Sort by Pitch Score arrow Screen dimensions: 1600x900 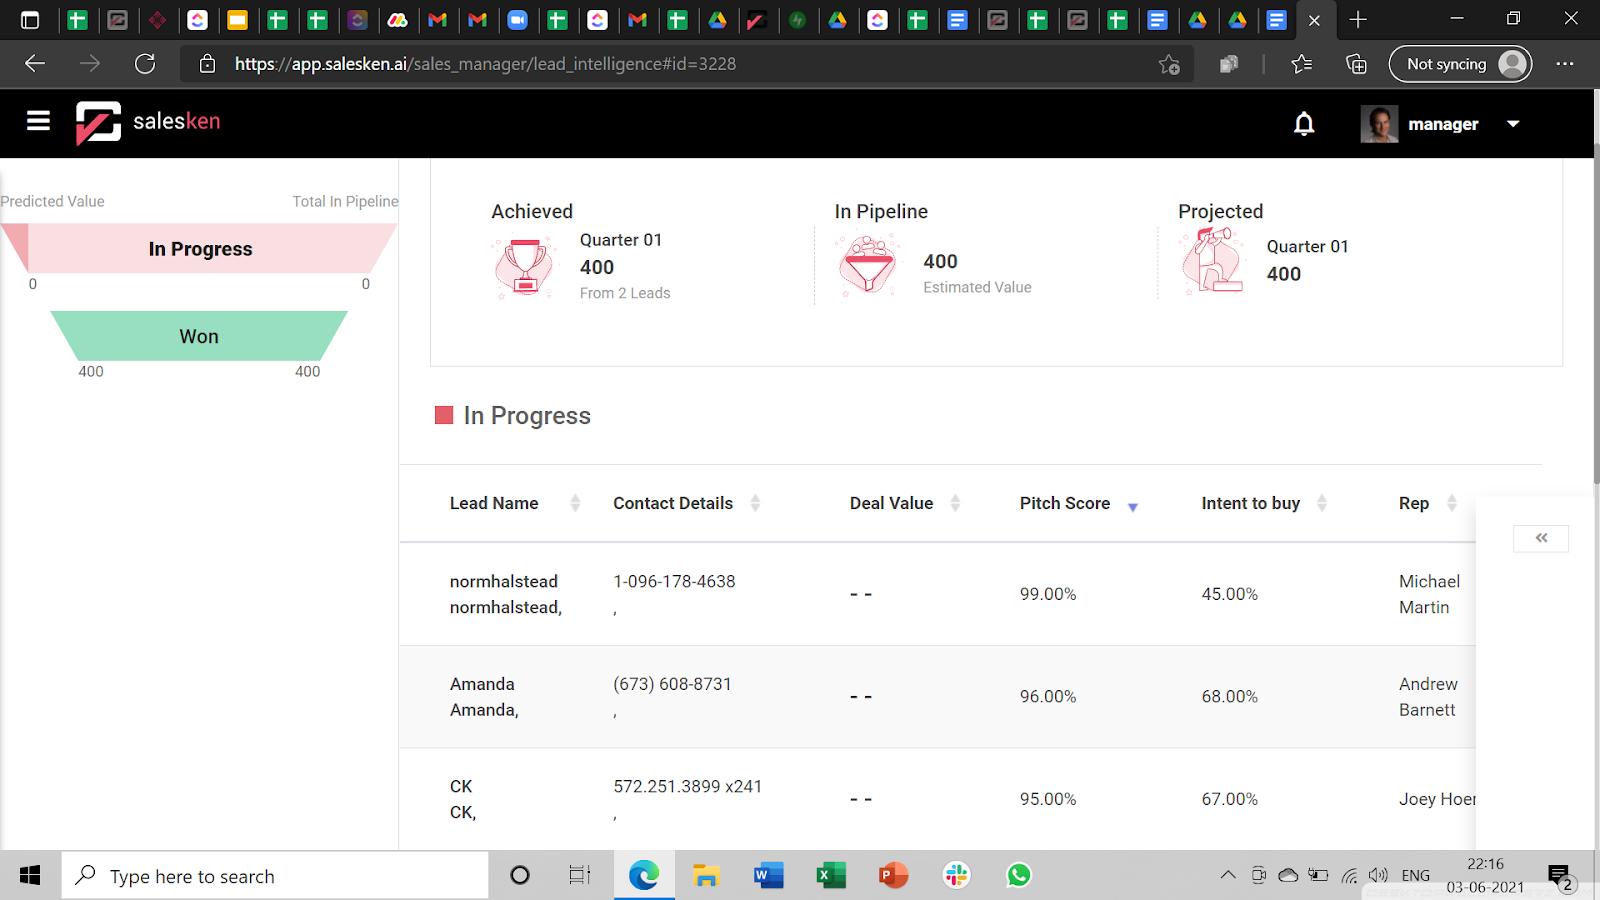1133,507
